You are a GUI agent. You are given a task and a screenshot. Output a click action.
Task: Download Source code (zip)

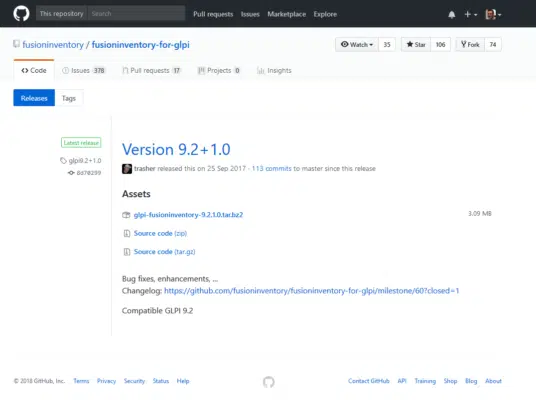(x=160, y=233)
